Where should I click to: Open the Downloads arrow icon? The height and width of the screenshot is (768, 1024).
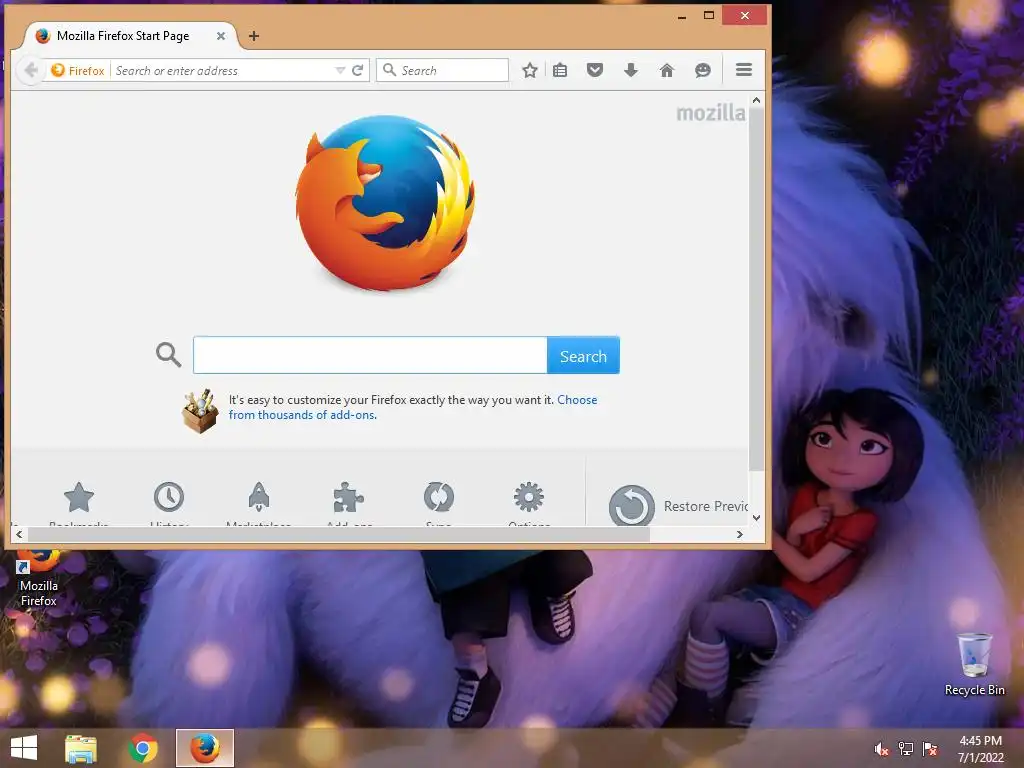[x=631, y=70]
